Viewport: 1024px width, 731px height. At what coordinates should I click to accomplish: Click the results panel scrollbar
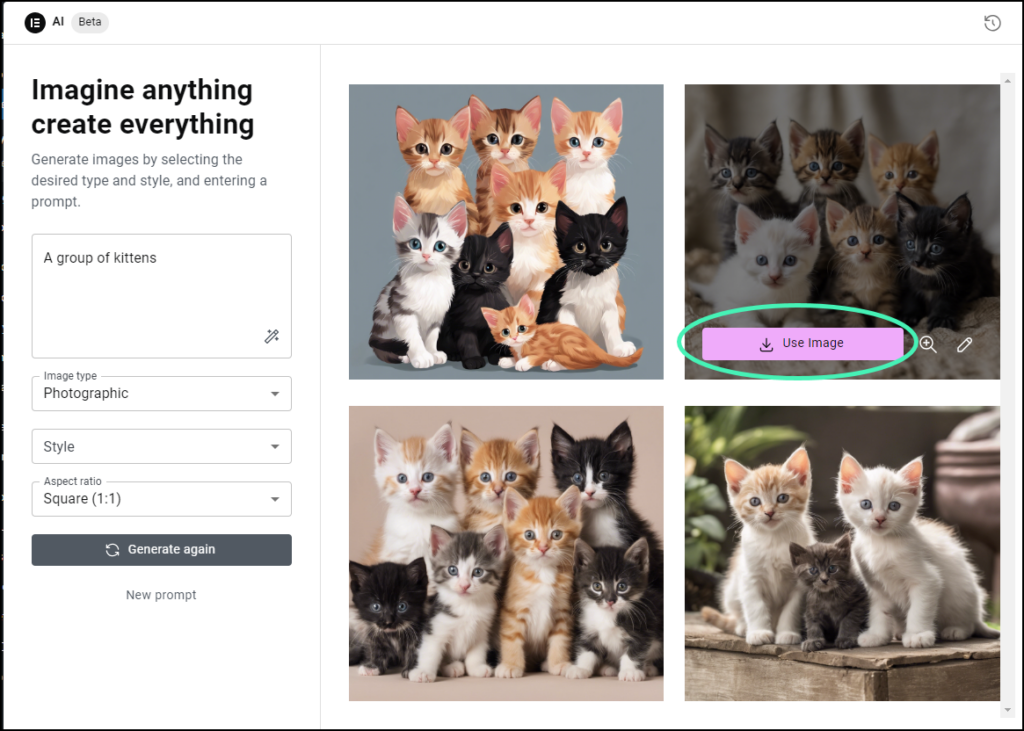click(1009, 300)
